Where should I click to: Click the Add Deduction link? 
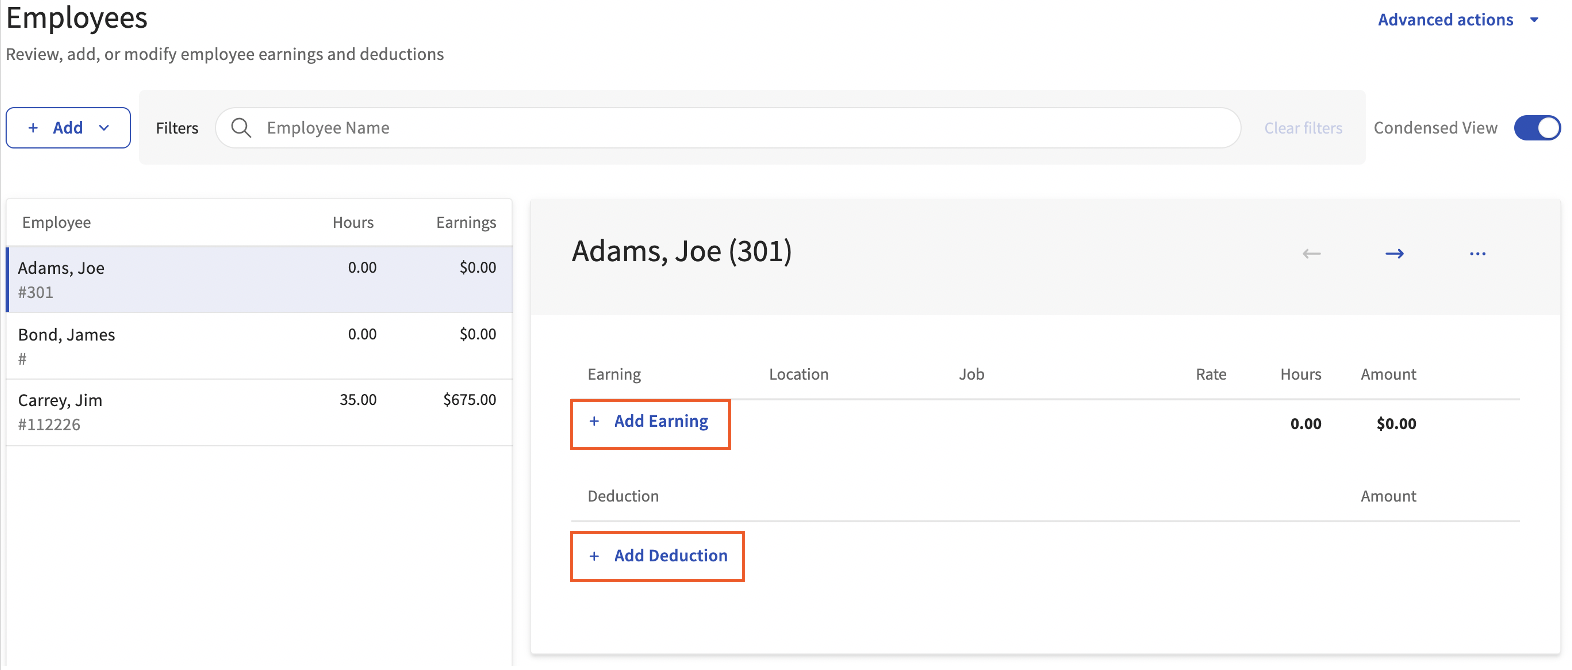670,556
